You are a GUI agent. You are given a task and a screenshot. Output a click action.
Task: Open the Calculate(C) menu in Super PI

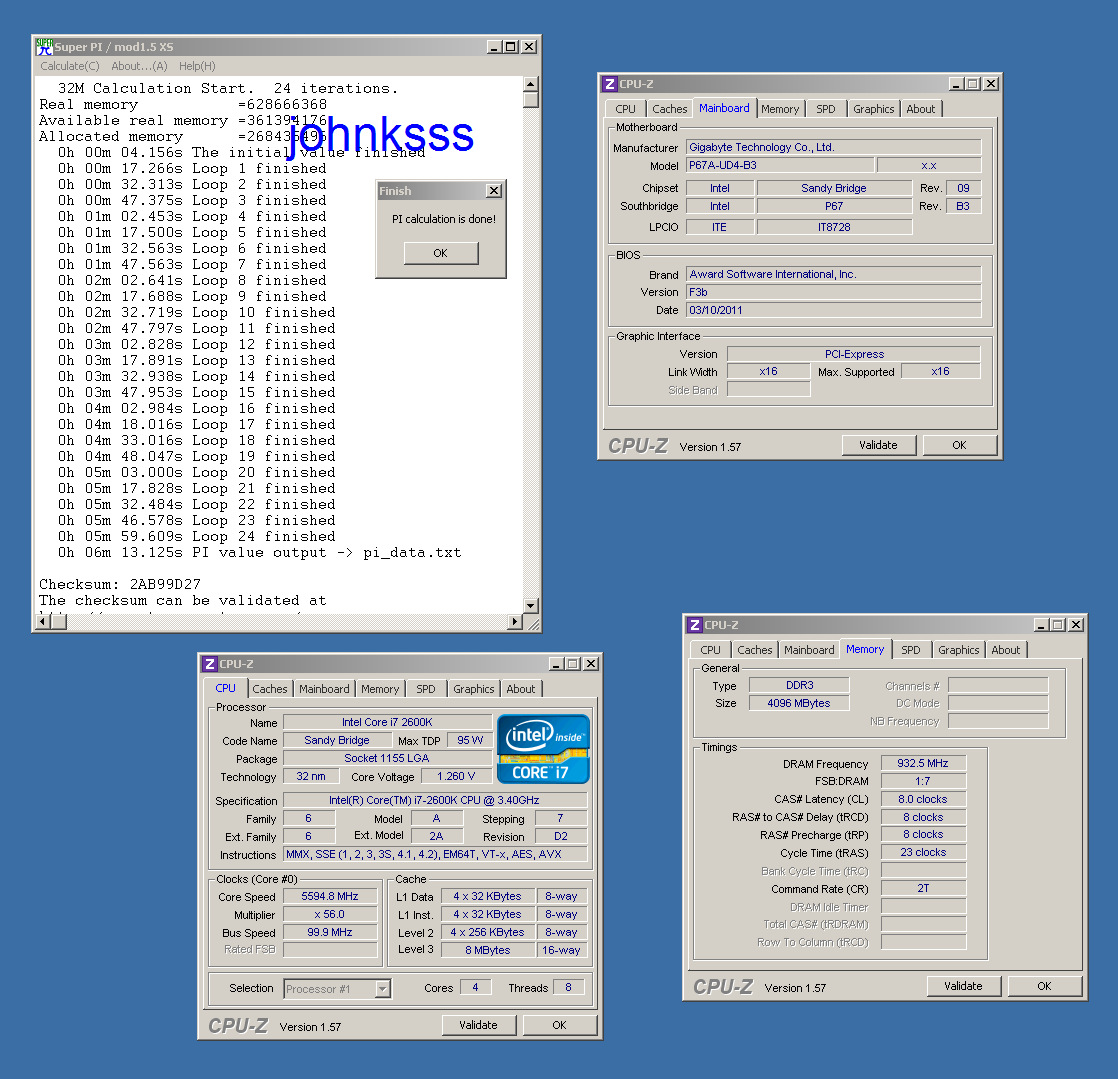pos(70,66)
